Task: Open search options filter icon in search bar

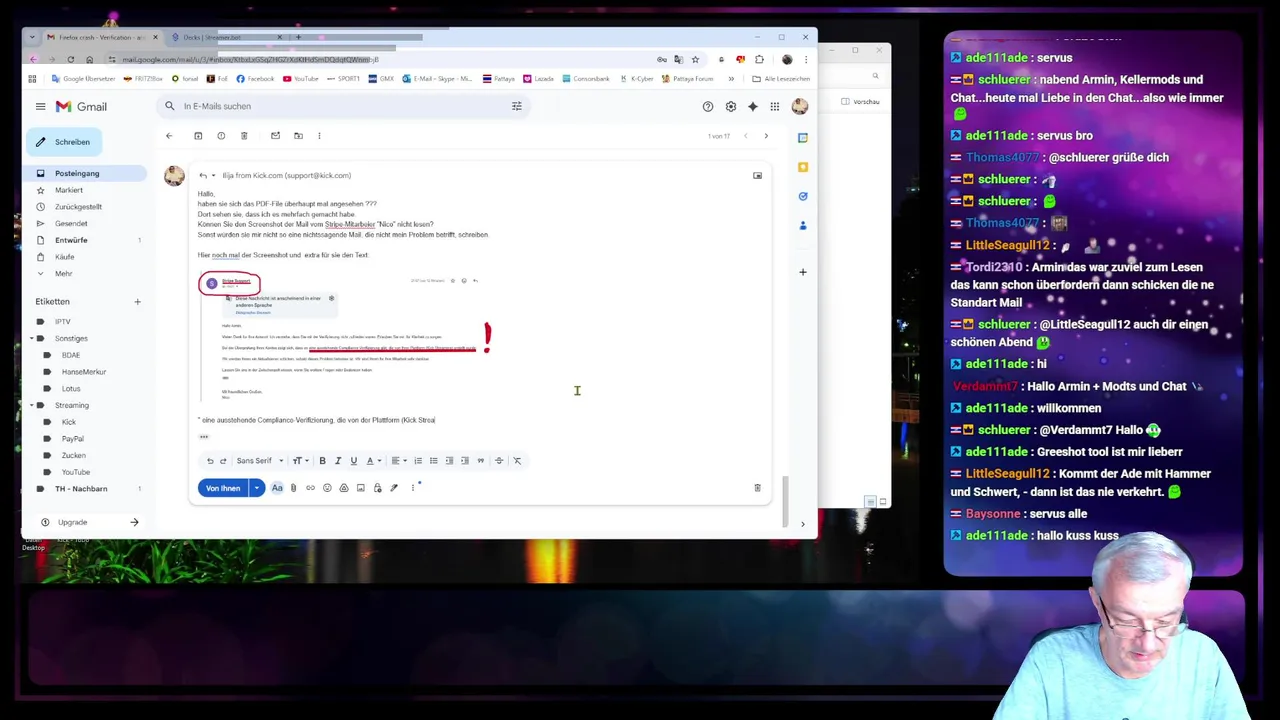Action: click(517, 106)
